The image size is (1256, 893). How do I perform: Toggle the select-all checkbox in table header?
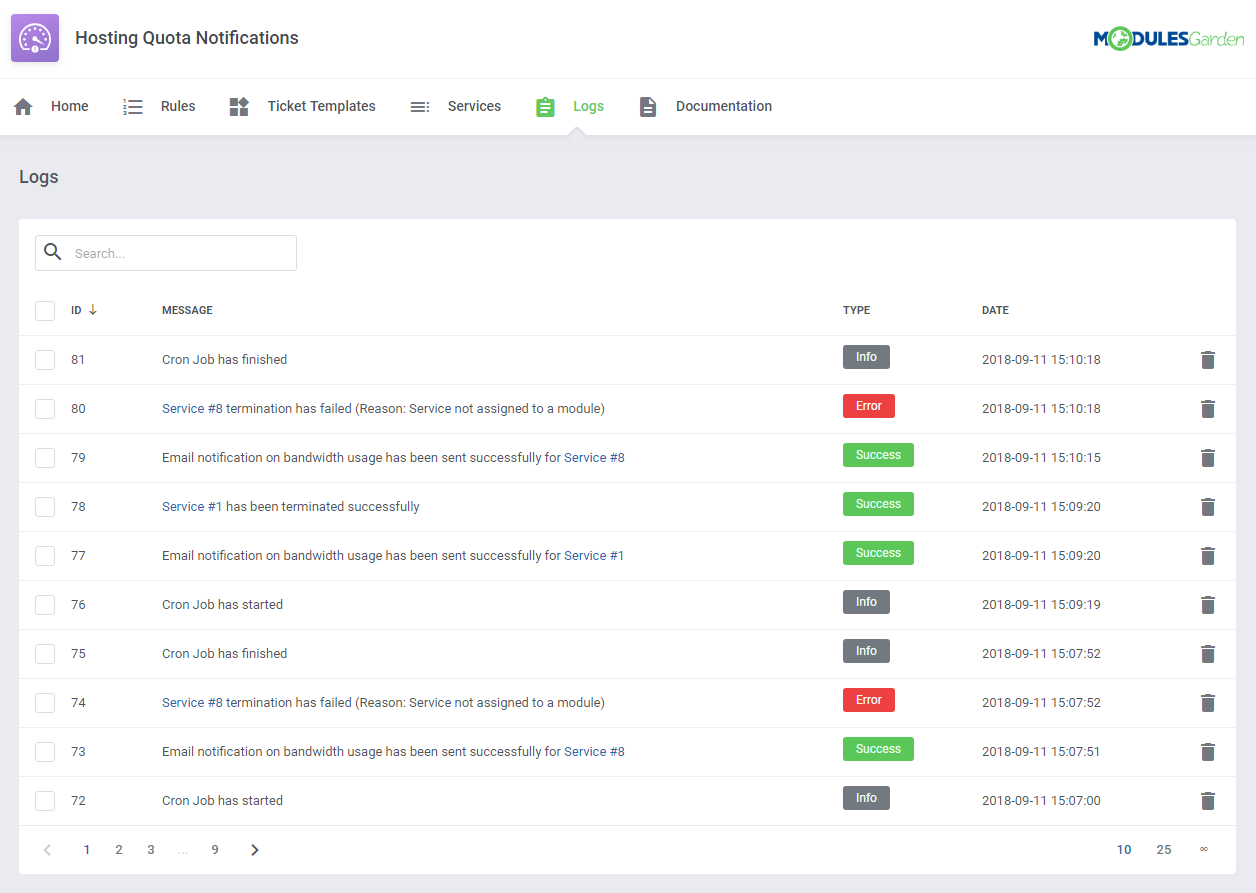[45, 311]
